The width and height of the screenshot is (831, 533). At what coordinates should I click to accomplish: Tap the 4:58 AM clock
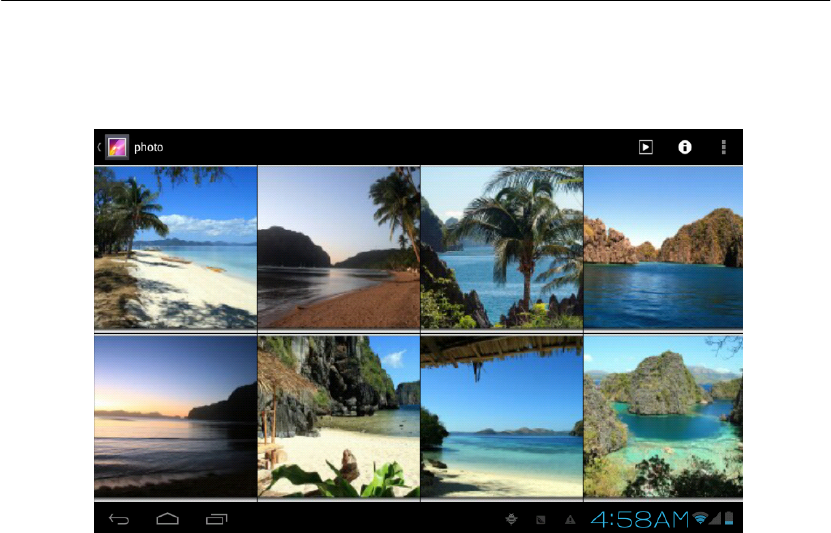coord(640,519)
